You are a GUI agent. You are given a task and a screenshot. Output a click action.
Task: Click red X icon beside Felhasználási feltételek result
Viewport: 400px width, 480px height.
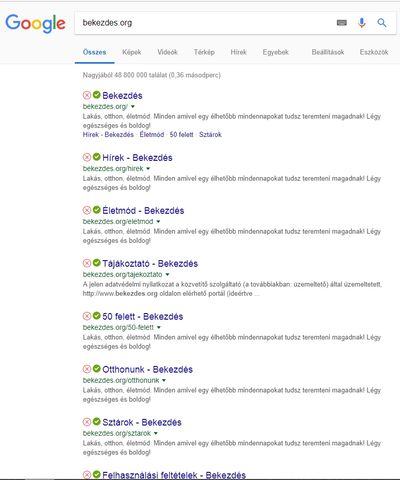(x=87, y=475)
